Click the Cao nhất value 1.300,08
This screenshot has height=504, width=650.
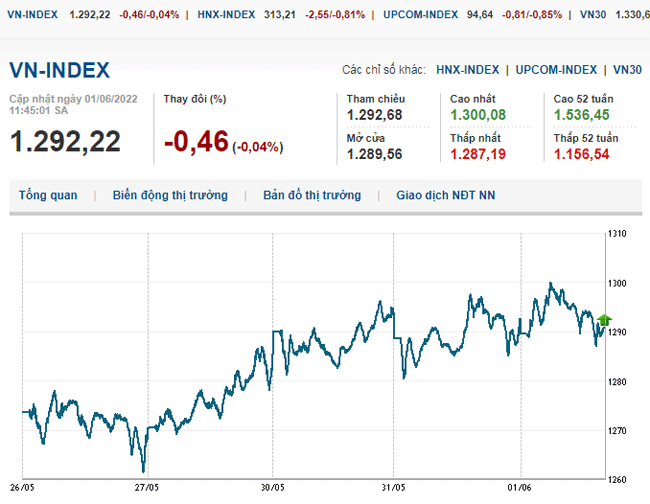click(x=478, y=115)
